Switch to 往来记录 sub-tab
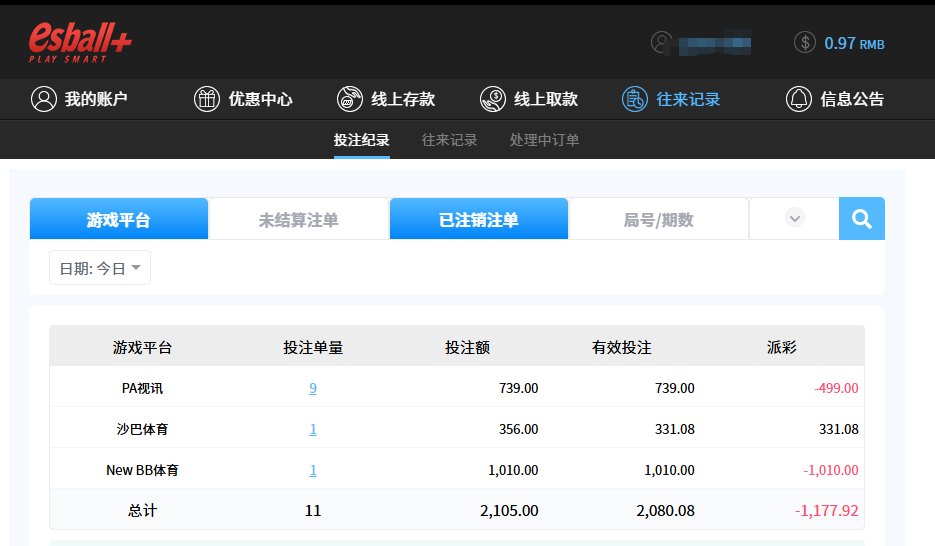Screen dimensions: 935x546 (x=450, y=140)
